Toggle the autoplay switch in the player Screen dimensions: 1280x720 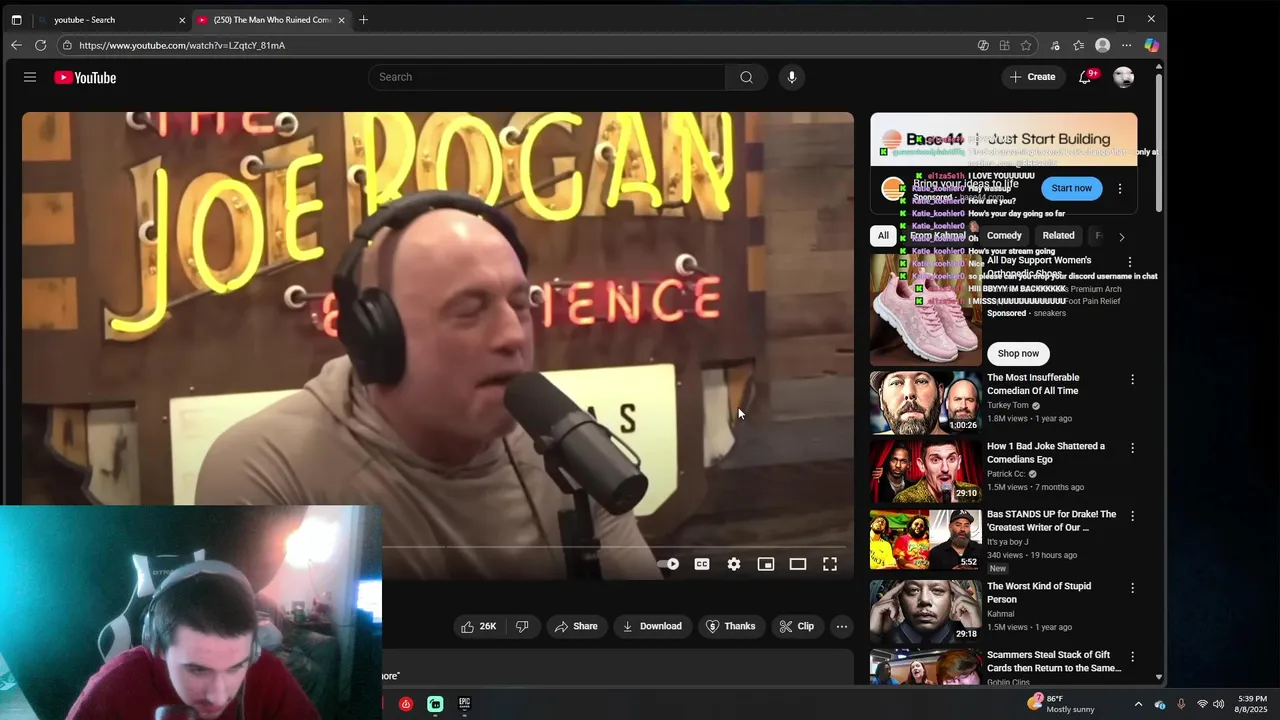pos(668,564)
